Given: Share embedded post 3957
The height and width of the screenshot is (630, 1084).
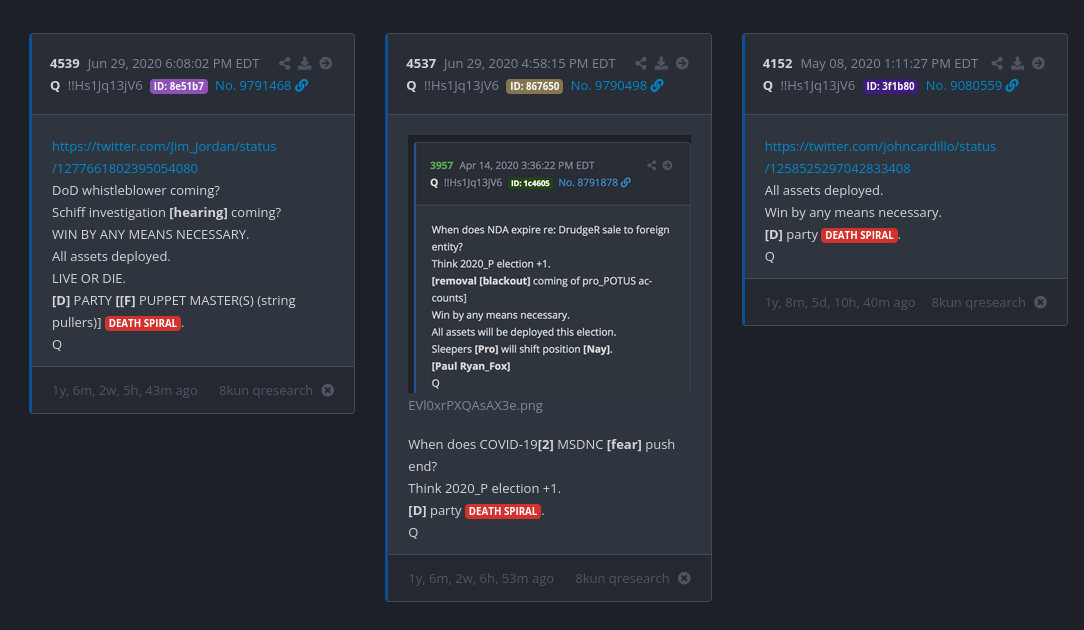Looking at the screenshot, I should (x=651, y=165).
